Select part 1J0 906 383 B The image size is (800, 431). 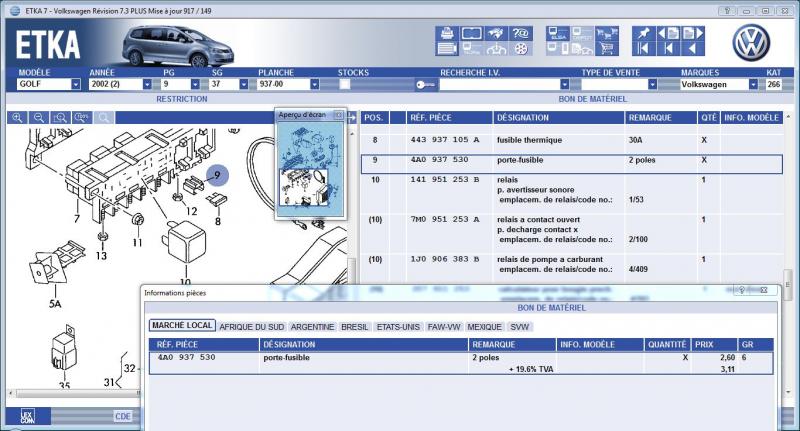pos(444,259)
